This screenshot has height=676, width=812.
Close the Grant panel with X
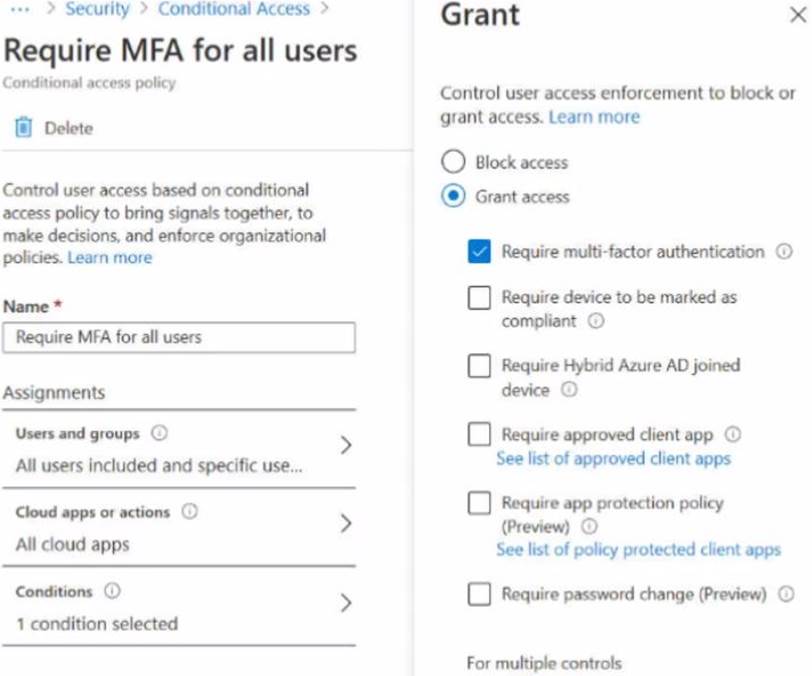pos(796,16)
